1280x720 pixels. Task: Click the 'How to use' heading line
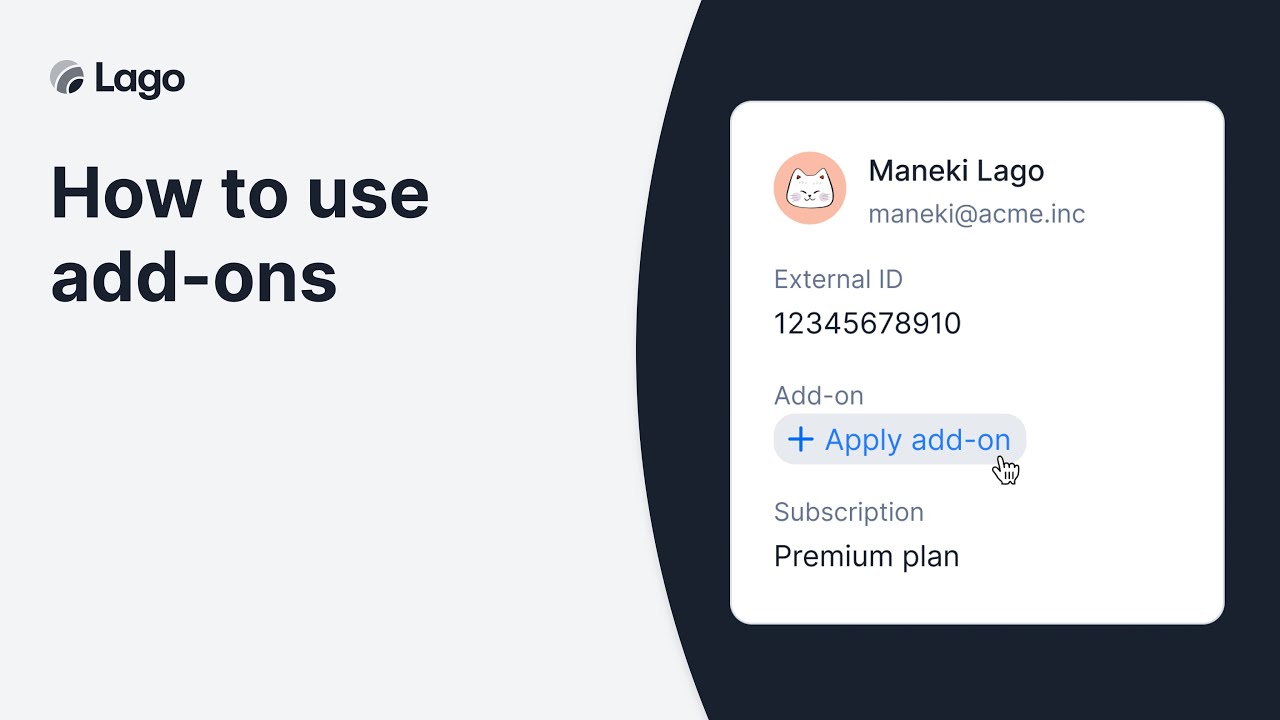[x=240, y=194]
